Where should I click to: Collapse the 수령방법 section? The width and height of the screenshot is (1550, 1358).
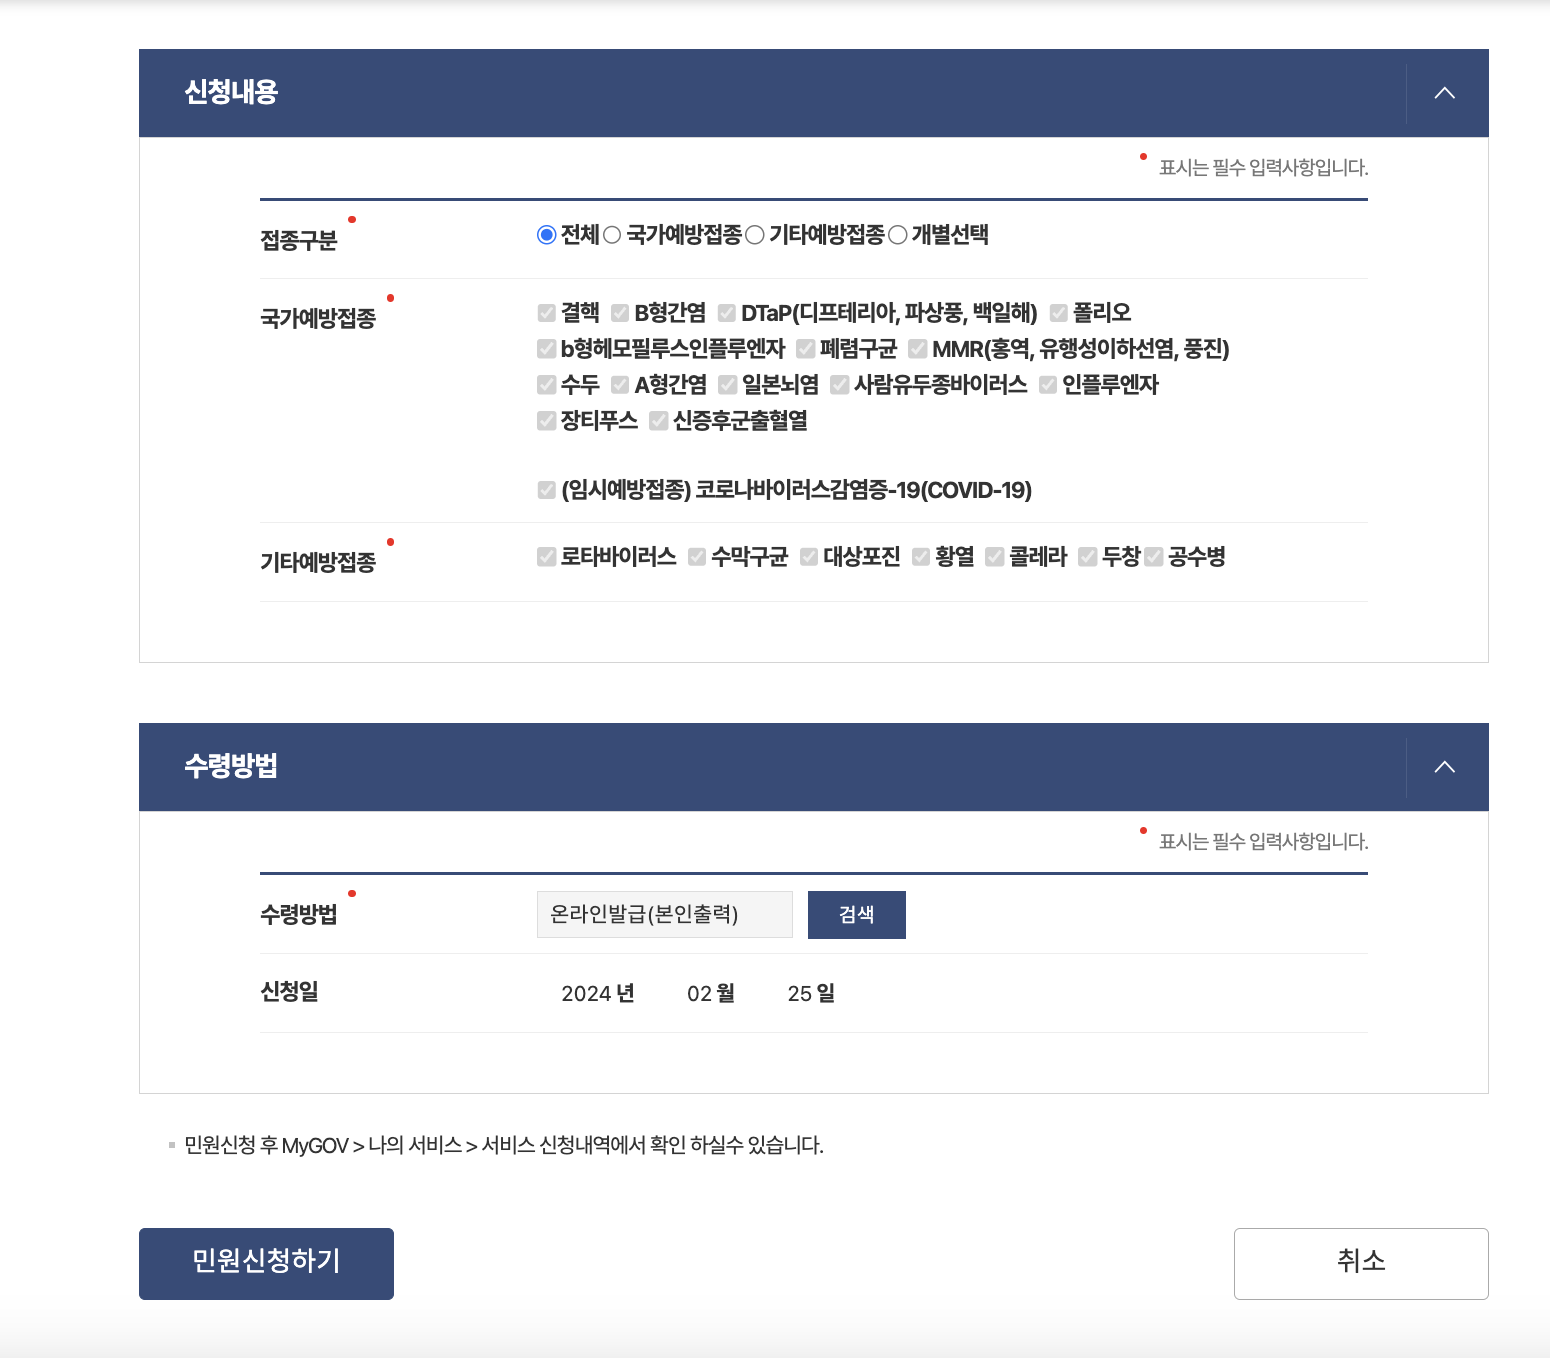click(1443, 766)
